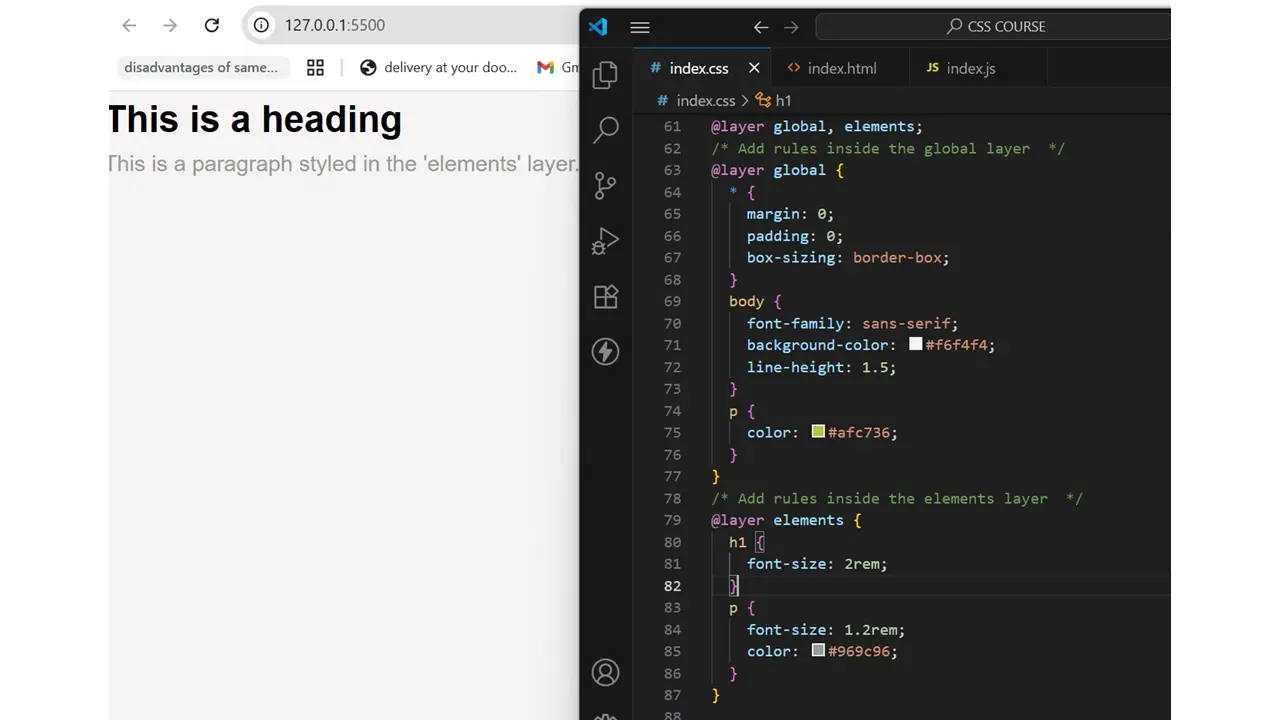Open color picker for #afc736 swatch
The width and height of the screenshot is (1280, 720).
click(x=818, y=432)
